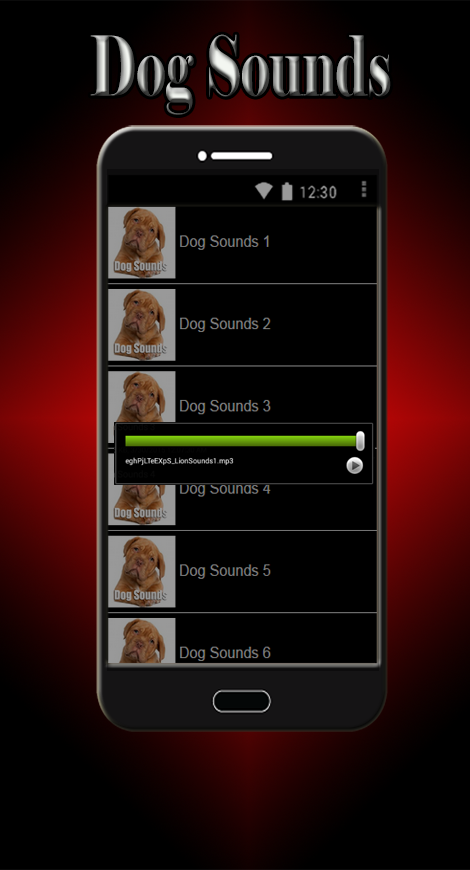
Task: Click the middle of the green progress bar
Action: click(241, 441)
